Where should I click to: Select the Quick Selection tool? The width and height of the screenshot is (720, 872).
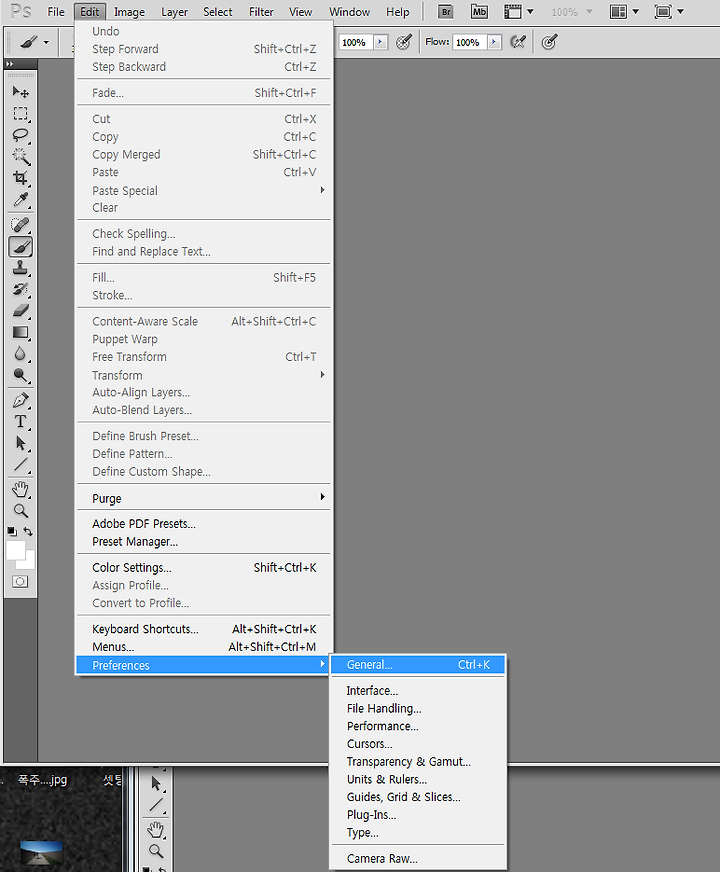tap(21, 156)
